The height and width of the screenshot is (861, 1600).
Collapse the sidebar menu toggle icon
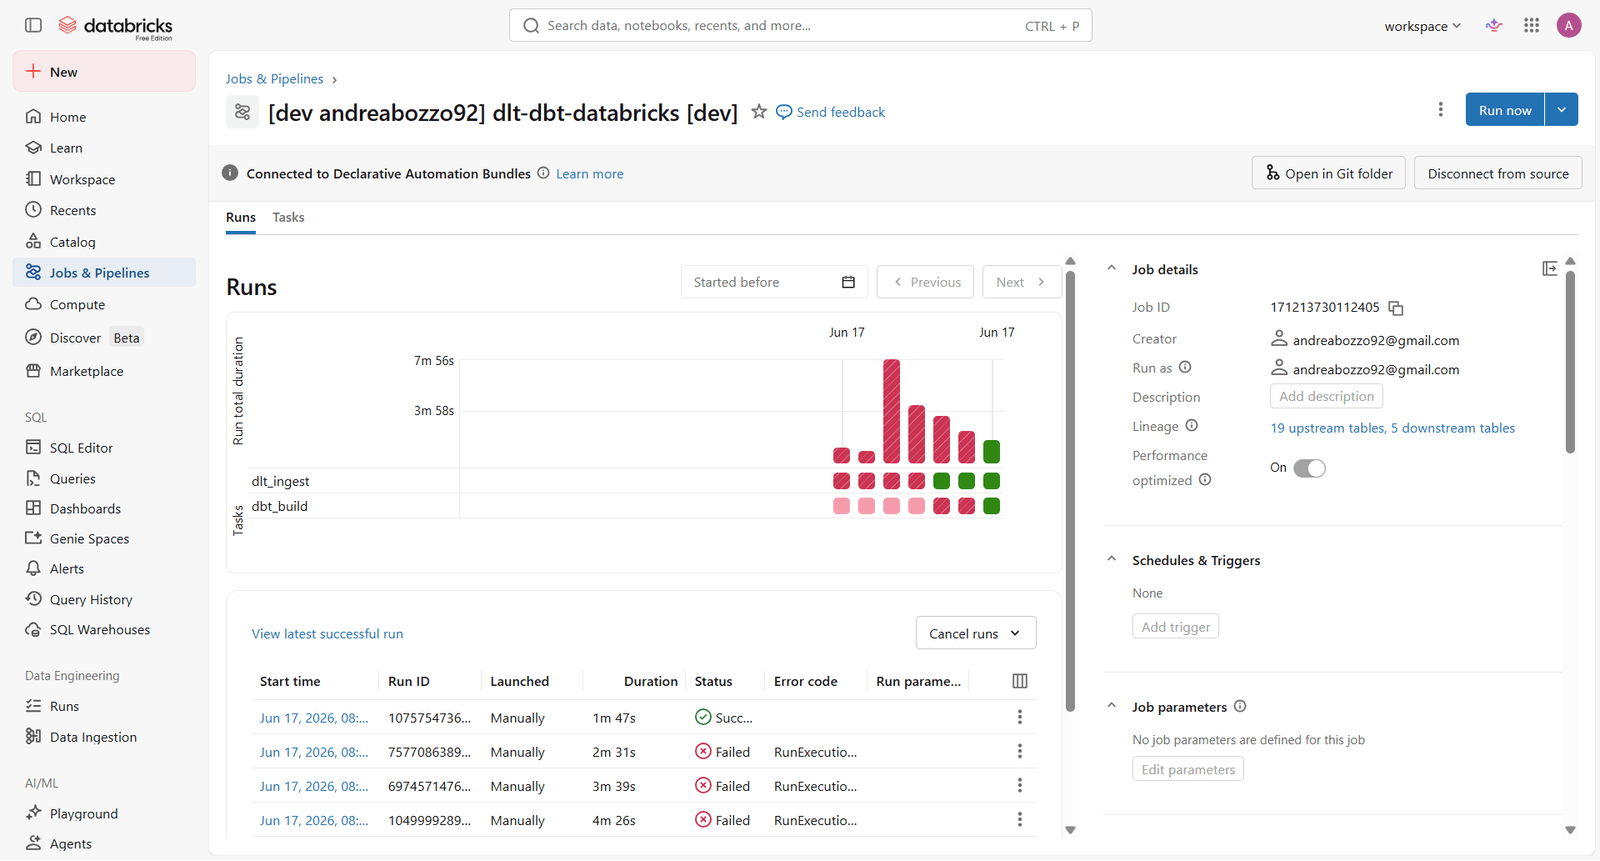(x=33, y=25)
